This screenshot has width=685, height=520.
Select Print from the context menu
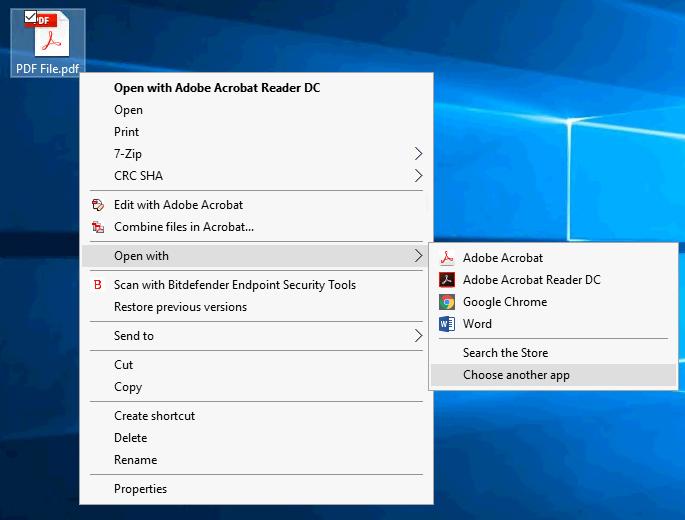point(256,132)
